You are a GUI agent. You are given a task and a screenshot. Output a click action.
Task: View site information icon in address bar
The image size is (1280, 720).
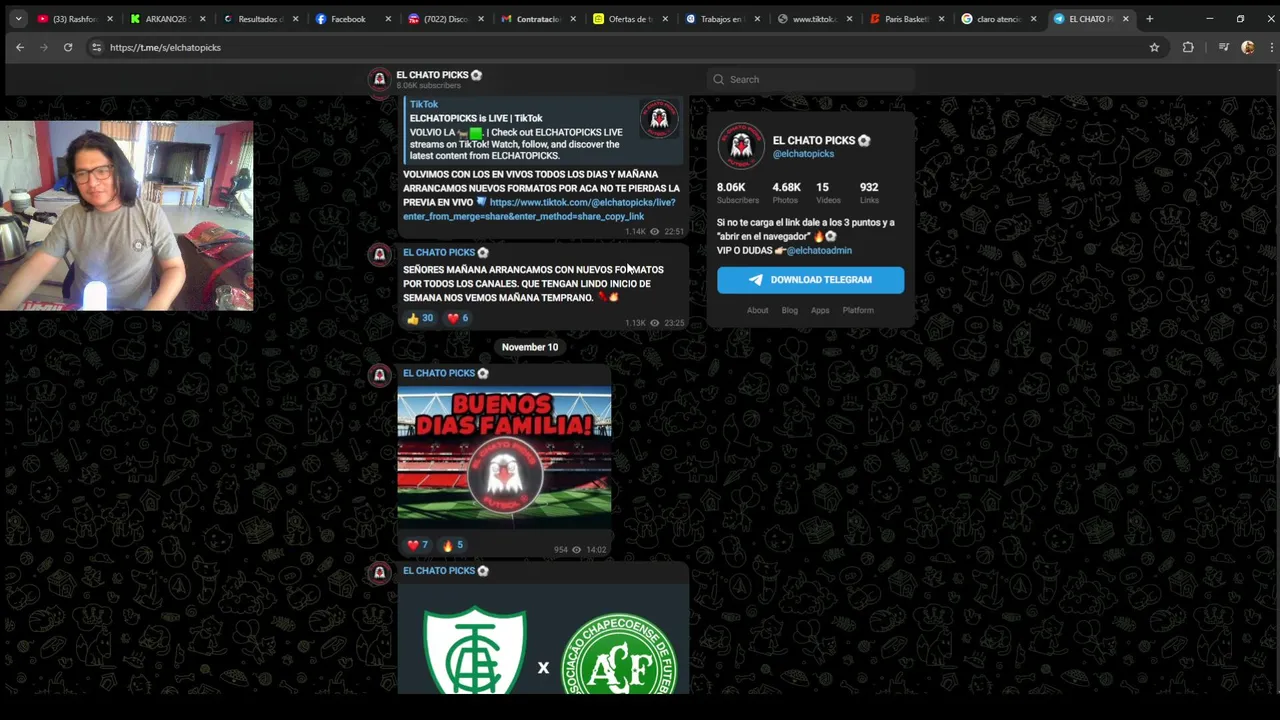point(96,47)
